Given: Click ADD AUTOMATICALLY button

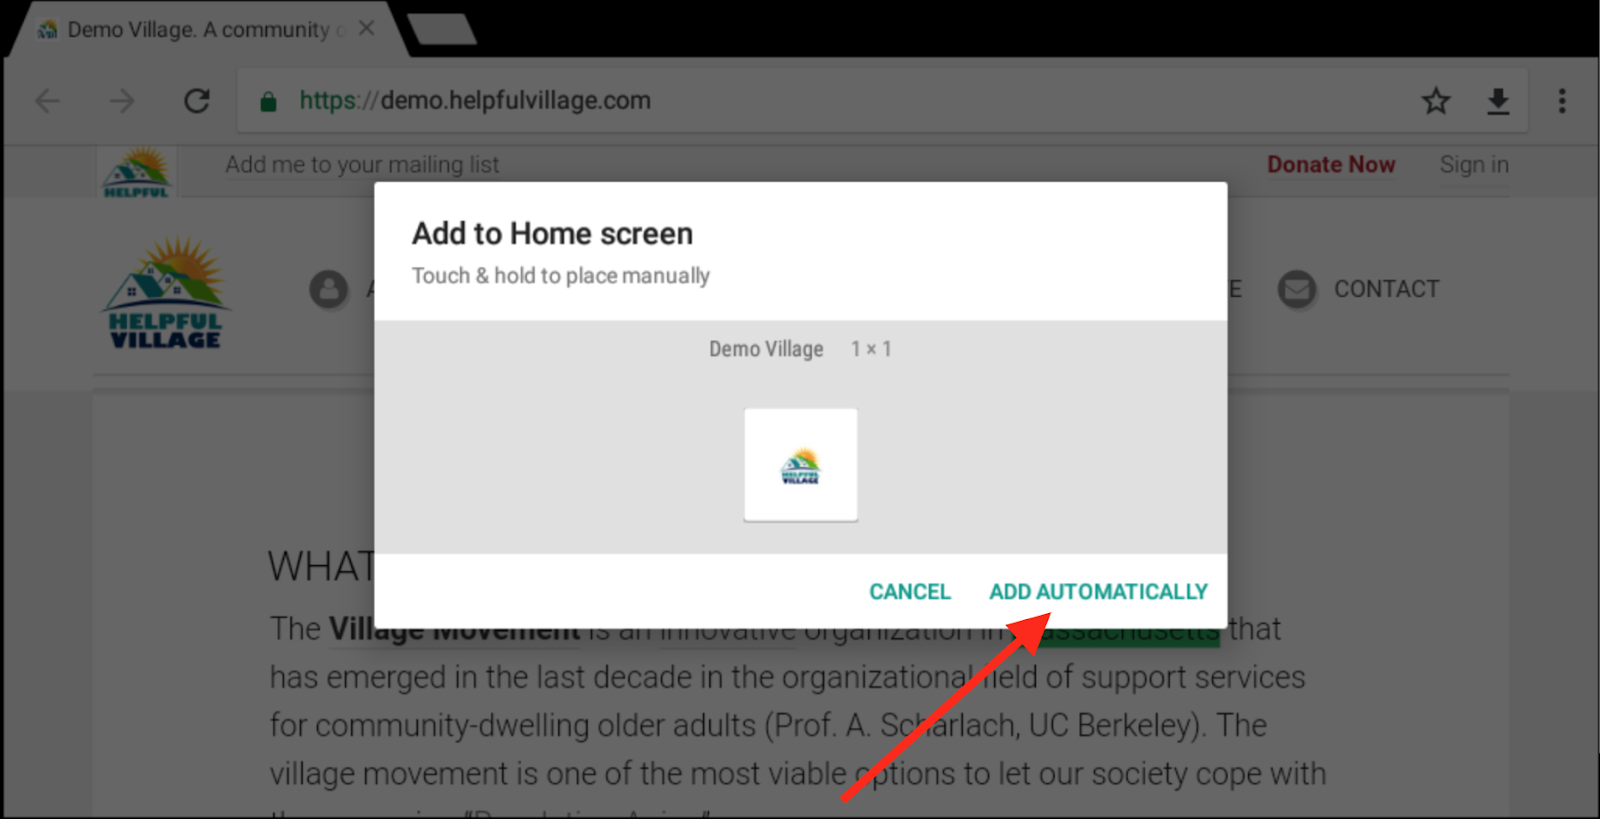Looking at the screenshot, I should coord(1098,592).
